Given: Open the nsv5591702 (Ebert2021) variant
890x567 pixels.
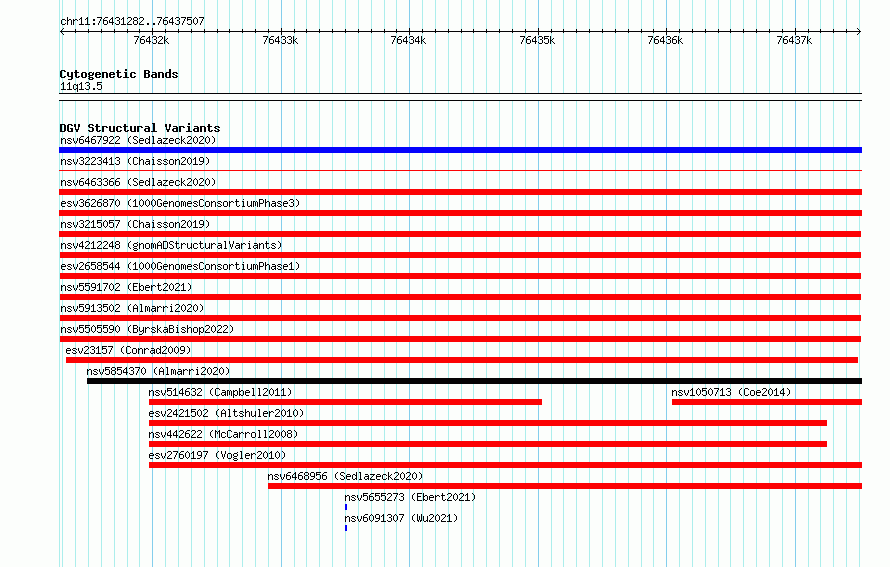Looking at the screenshot, I should pyautogui.click(x=126, y=287).
